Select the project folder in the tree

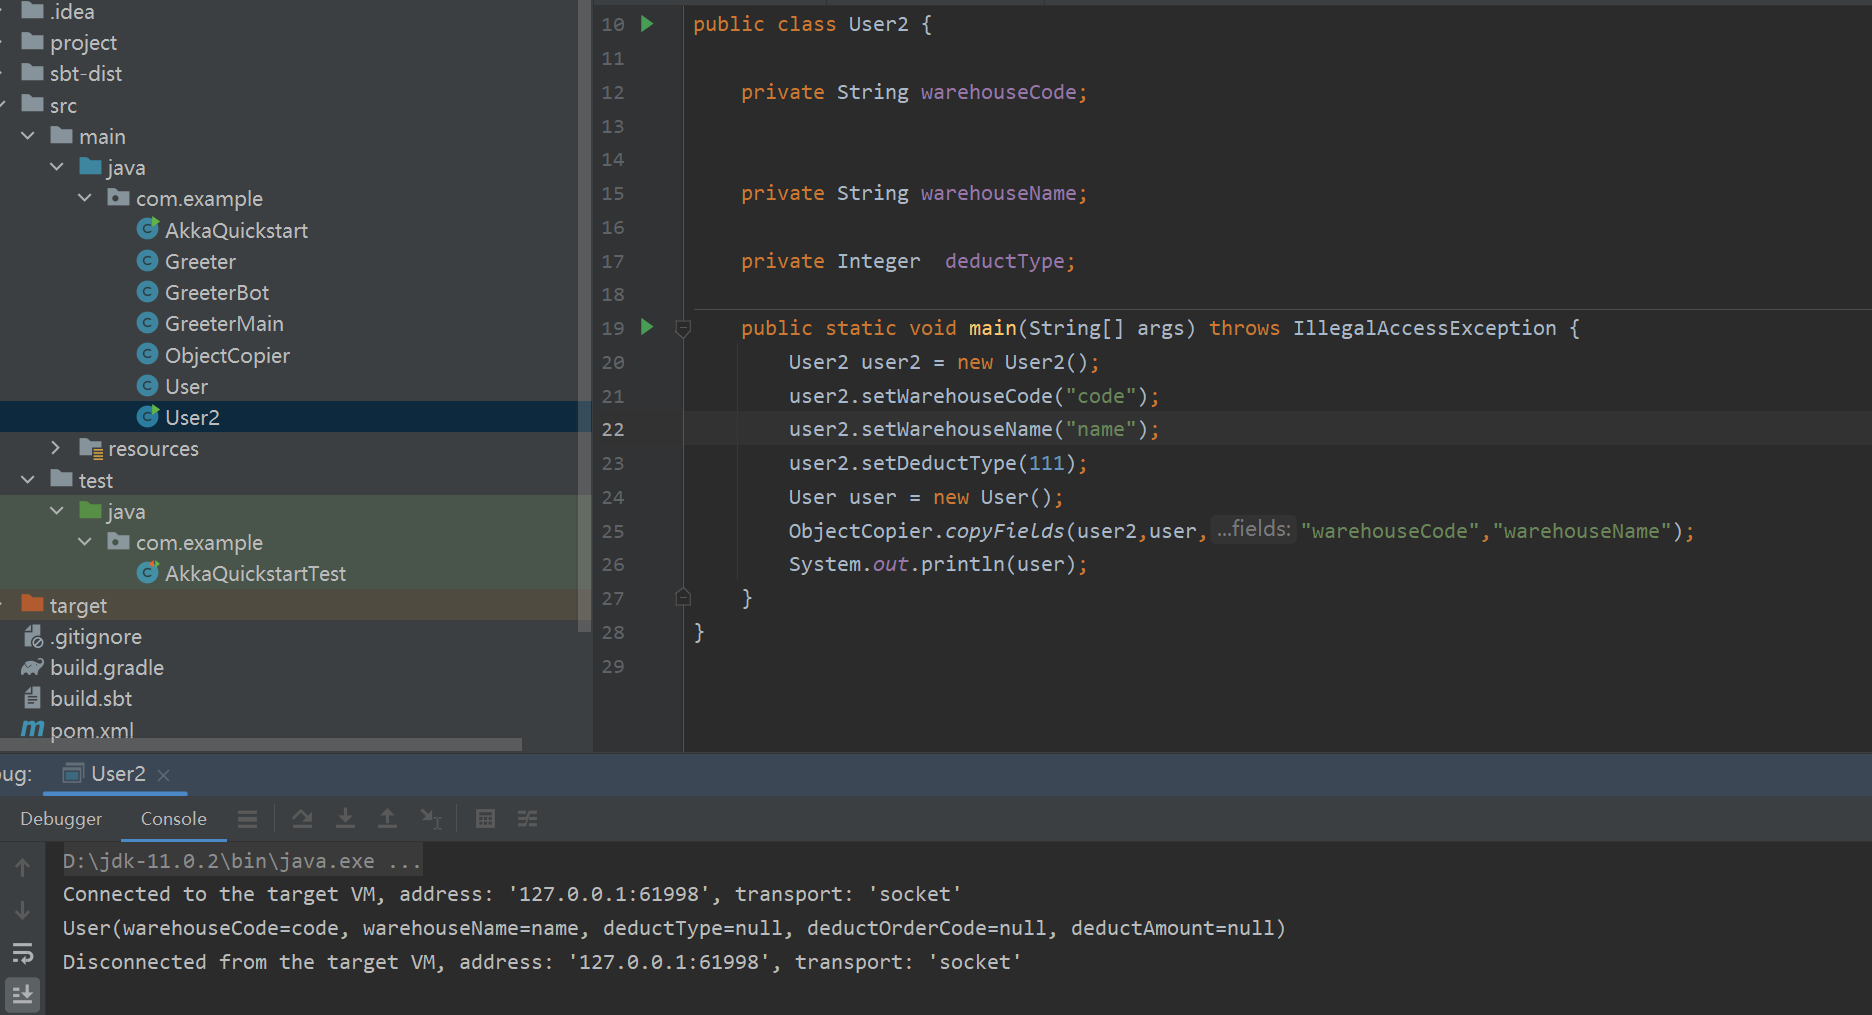(69, 42)
